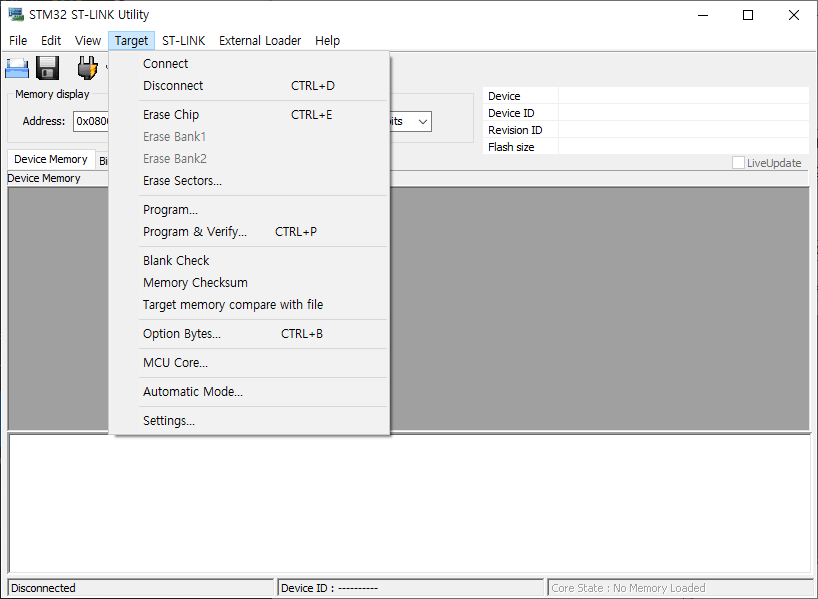This screenshot has width=818, height=599.
Task: Run Blank Check from the menu
Action: (x=249, y=260)
